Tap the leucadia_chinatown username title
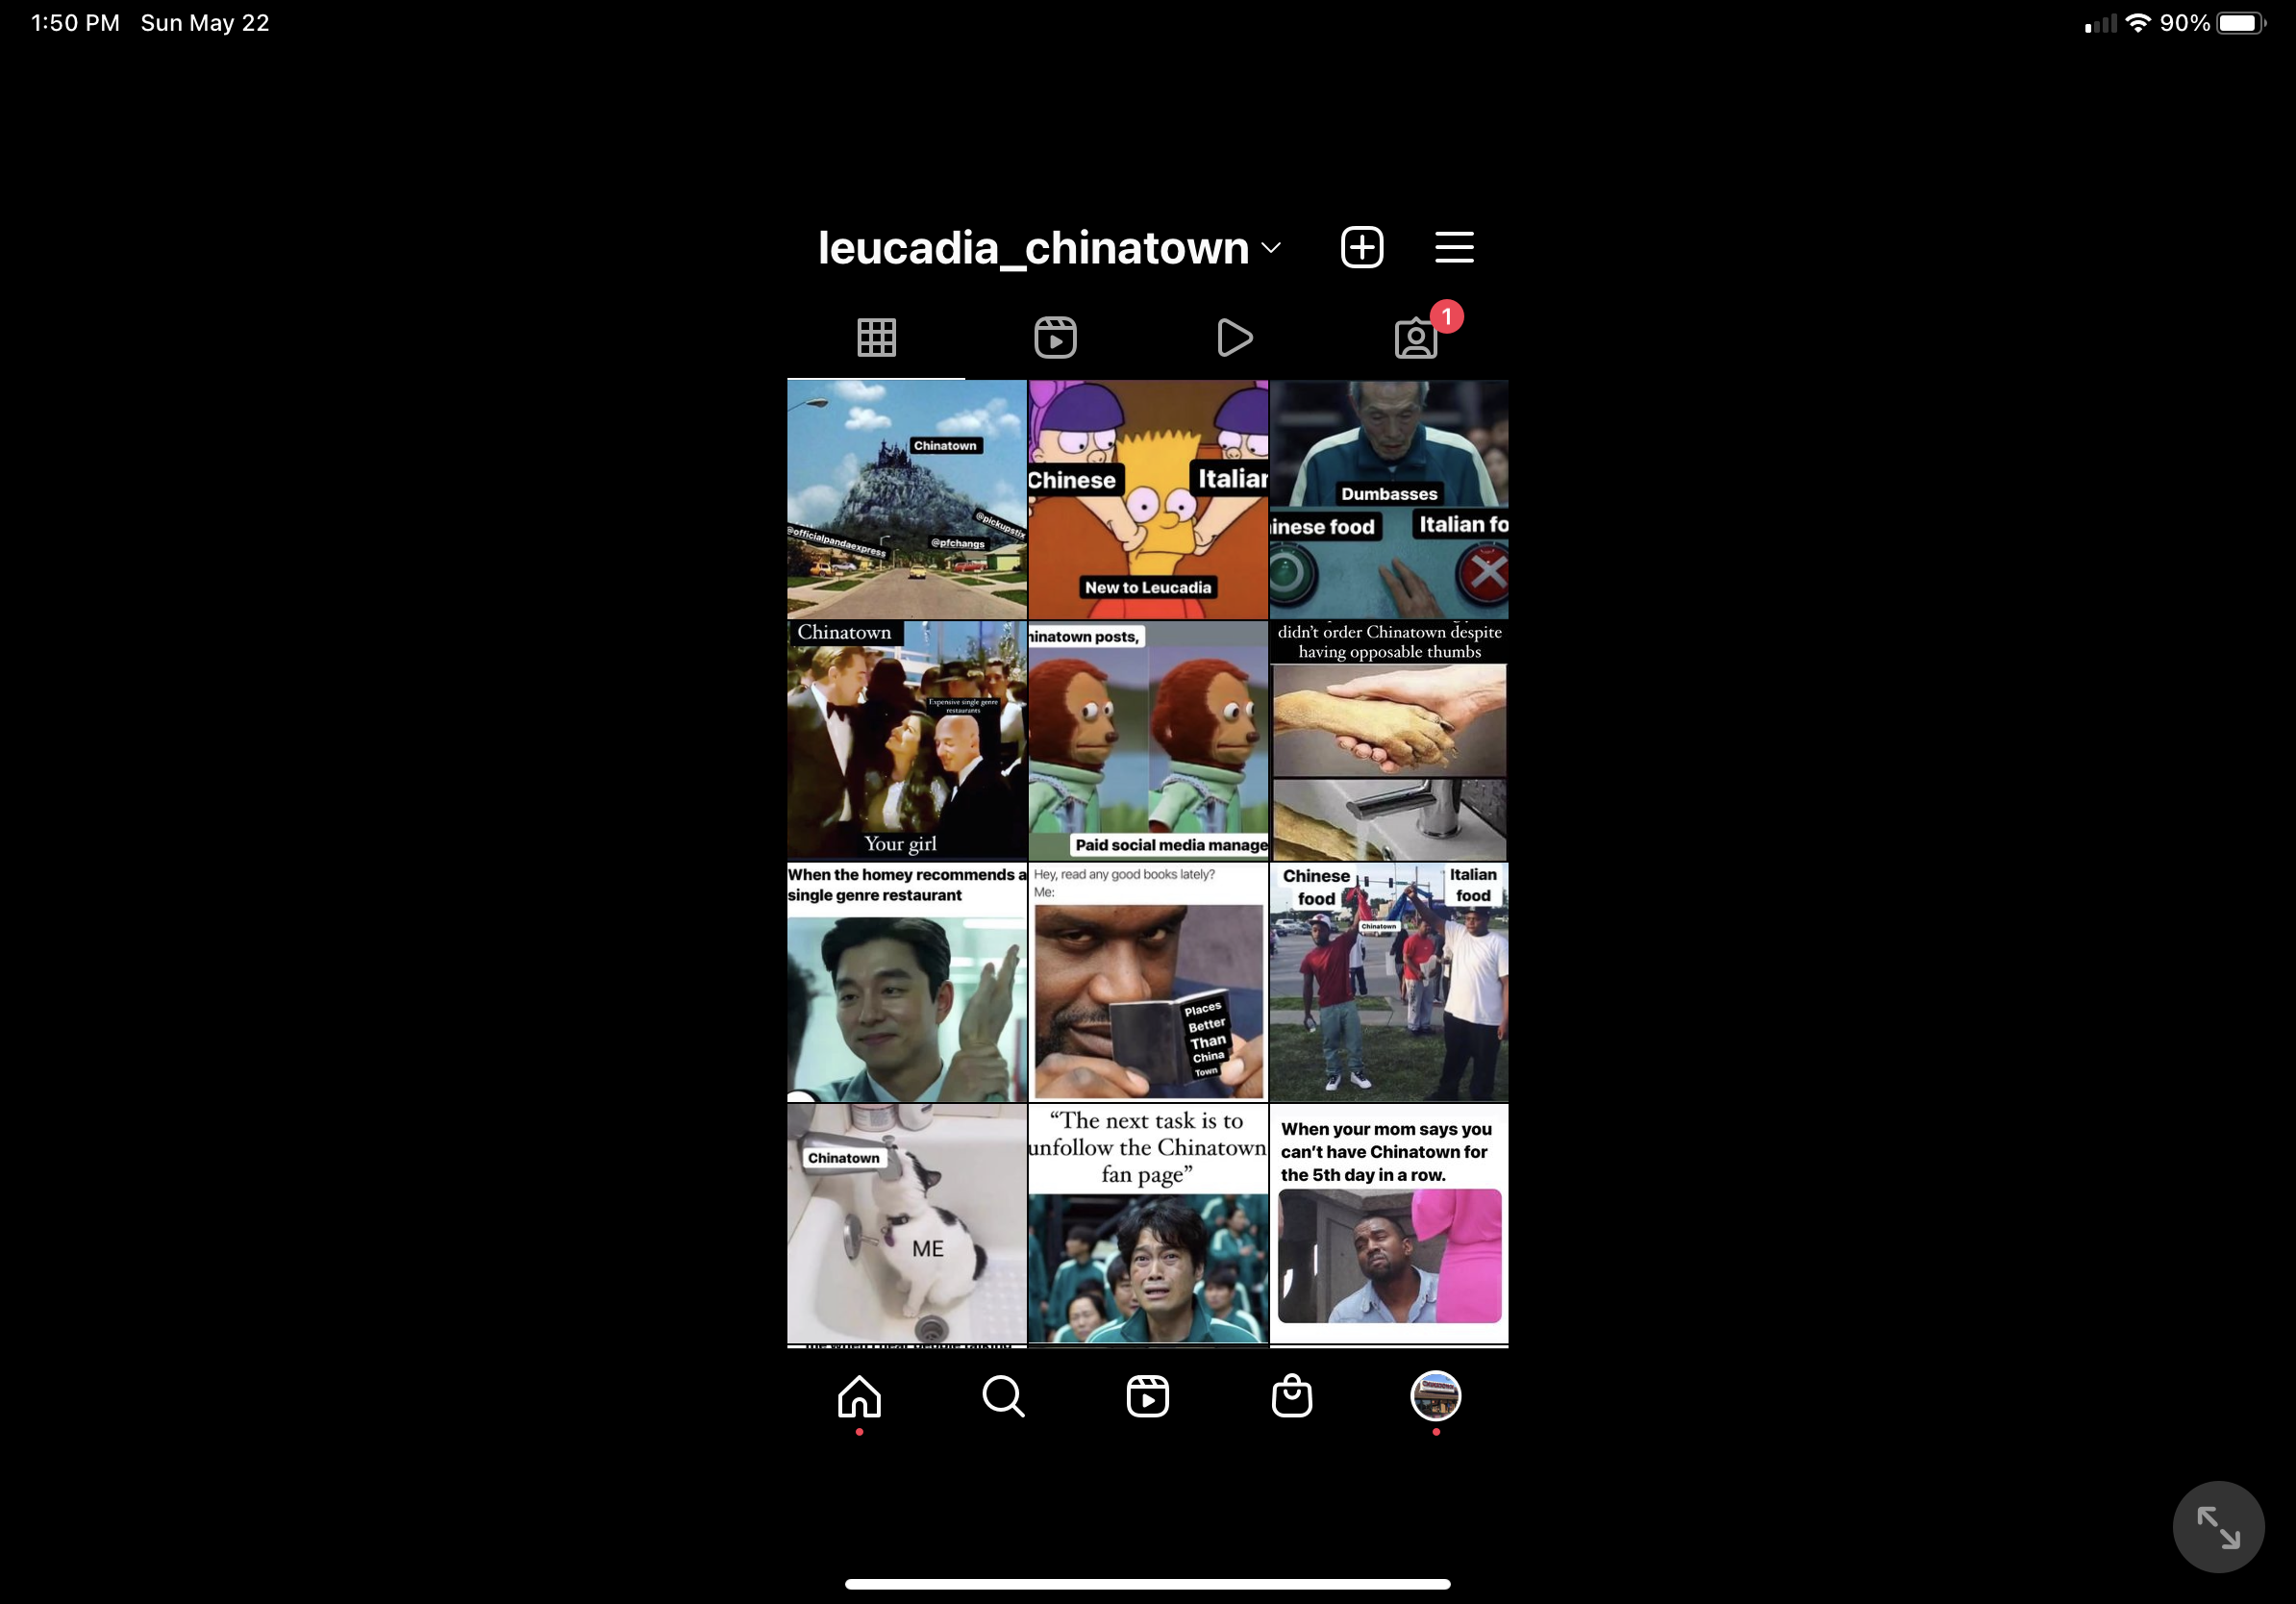This screenshot has height=1604, width=2296. [x=1033, y=248]
